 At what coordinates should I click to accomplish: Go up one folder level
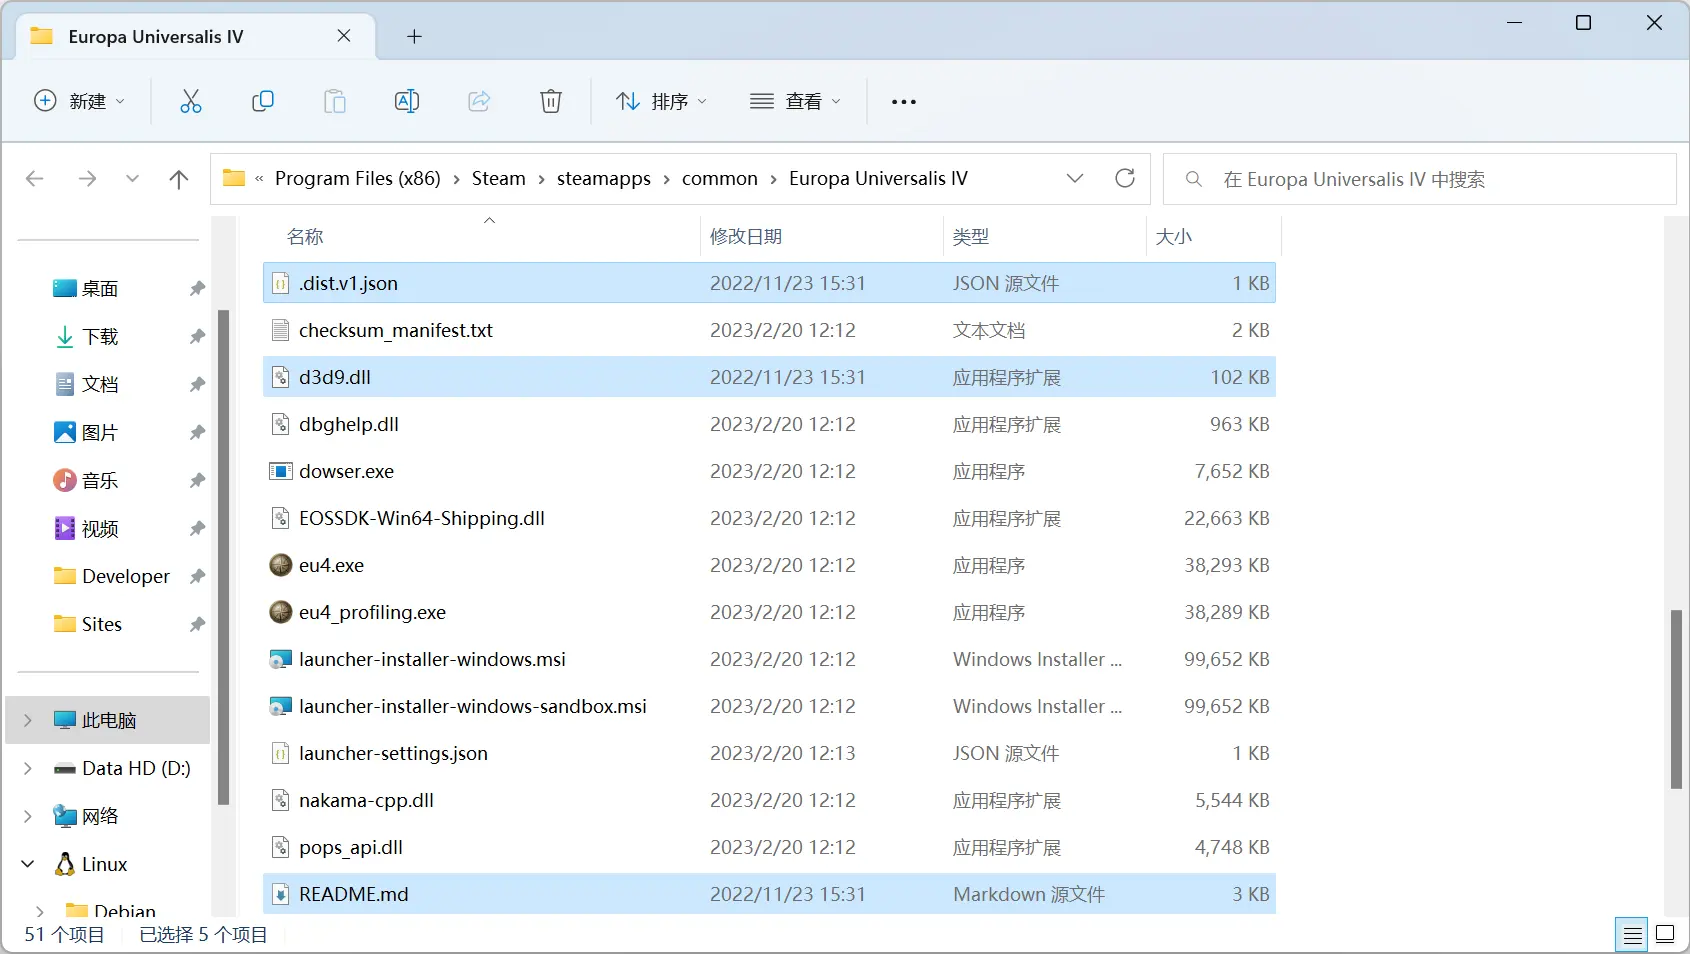179,179
